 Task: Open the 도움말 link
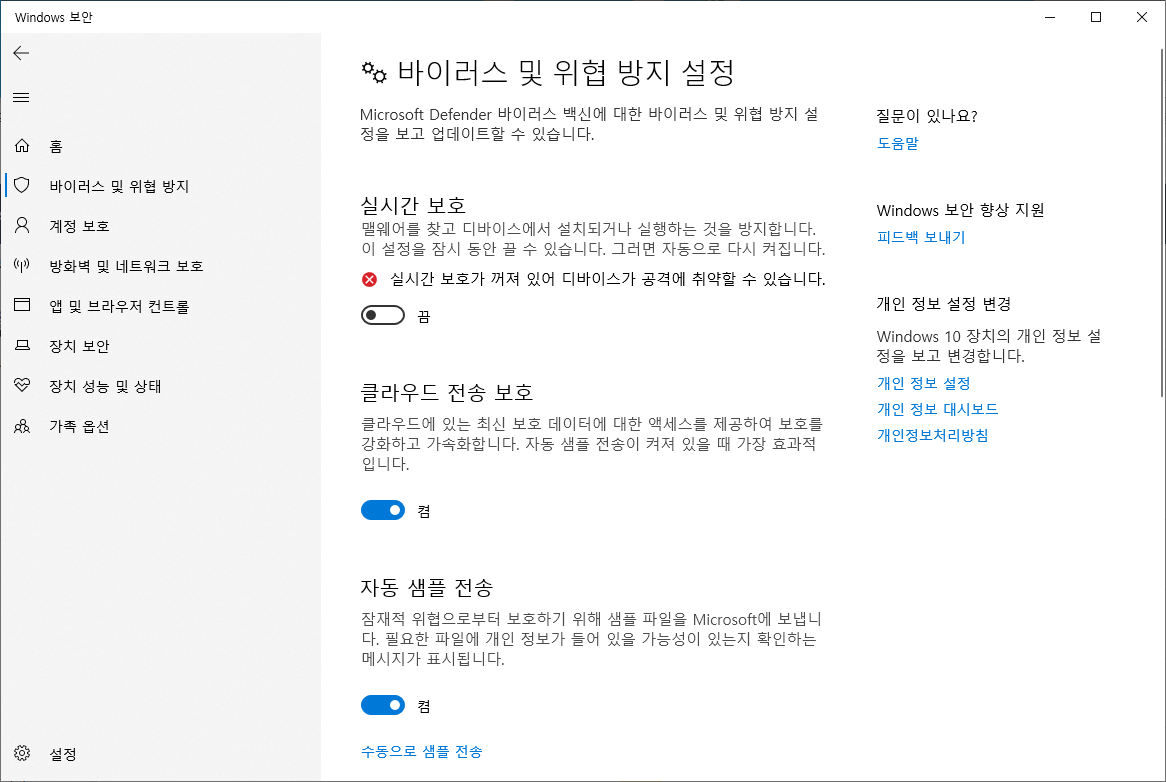click(898, 143)
